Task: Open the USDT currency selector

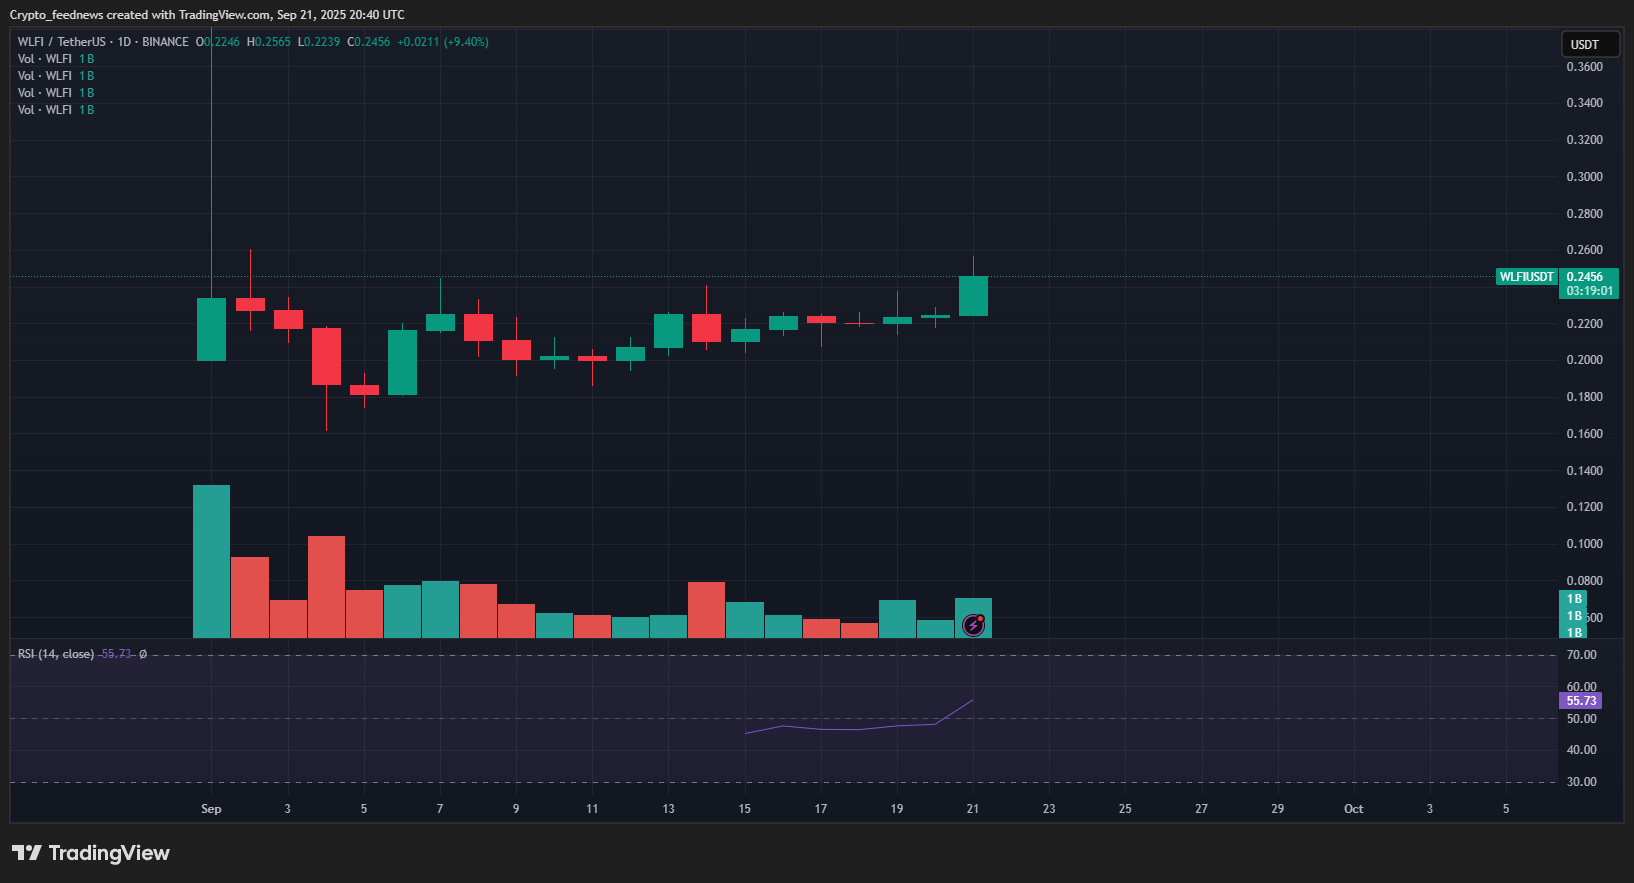Action: click(x=1589, y=45)
